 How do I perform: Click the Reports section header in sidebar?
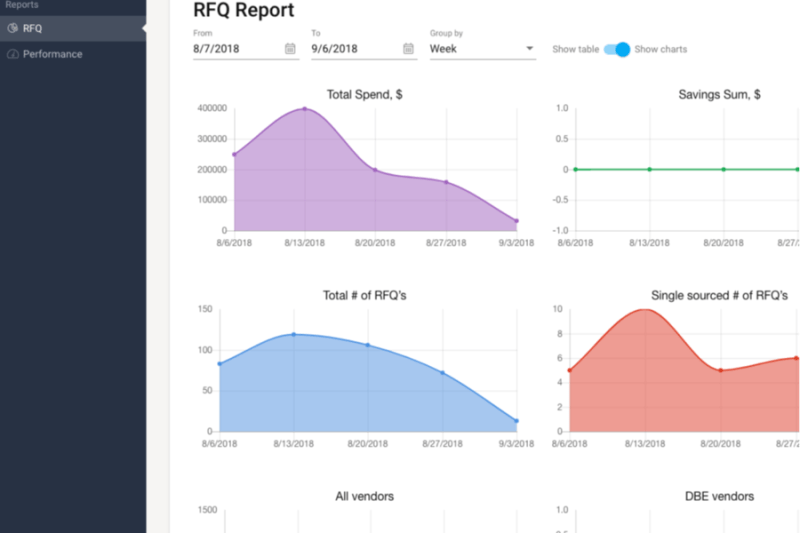[x=22, y=5]
